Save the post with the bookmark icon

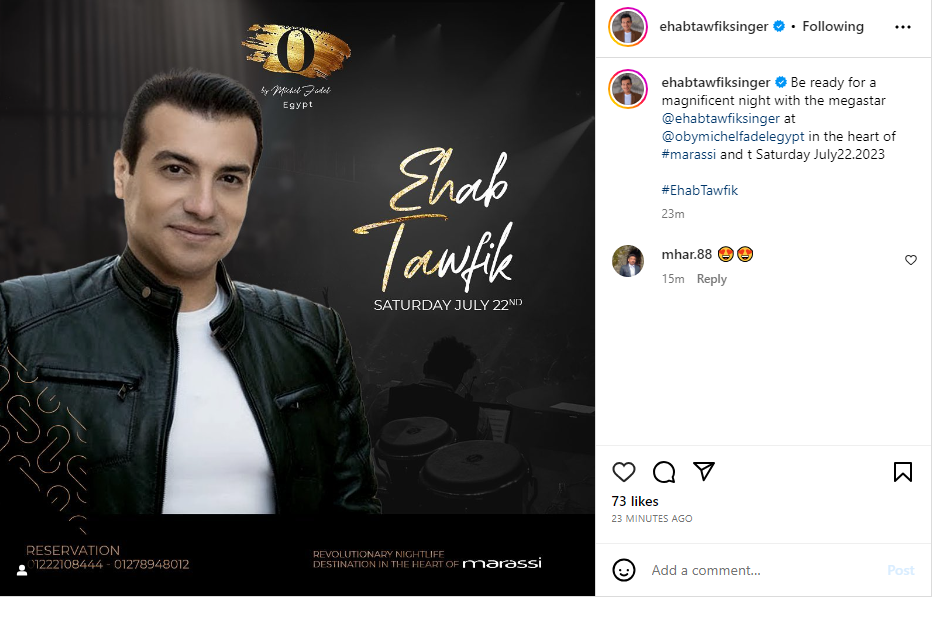(902, 472)
